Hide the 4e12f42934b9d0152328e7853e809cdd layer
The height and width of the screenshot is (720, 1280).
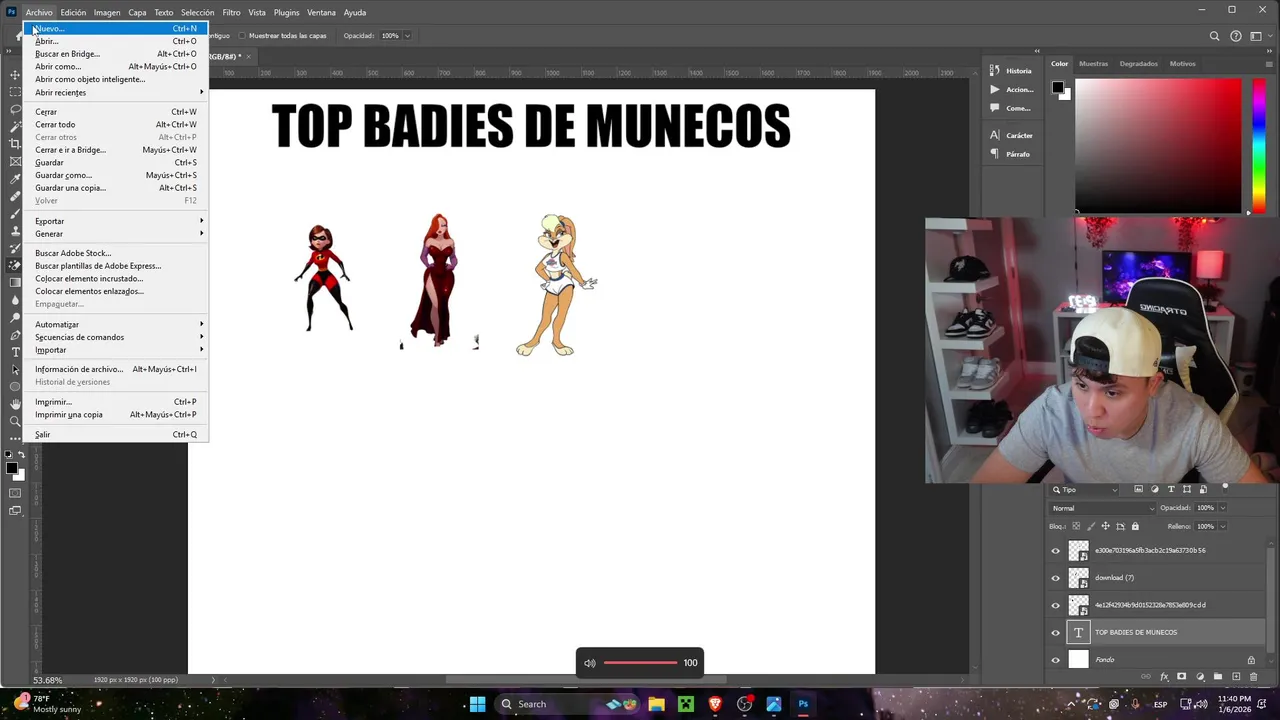[x=1055, y=605]
